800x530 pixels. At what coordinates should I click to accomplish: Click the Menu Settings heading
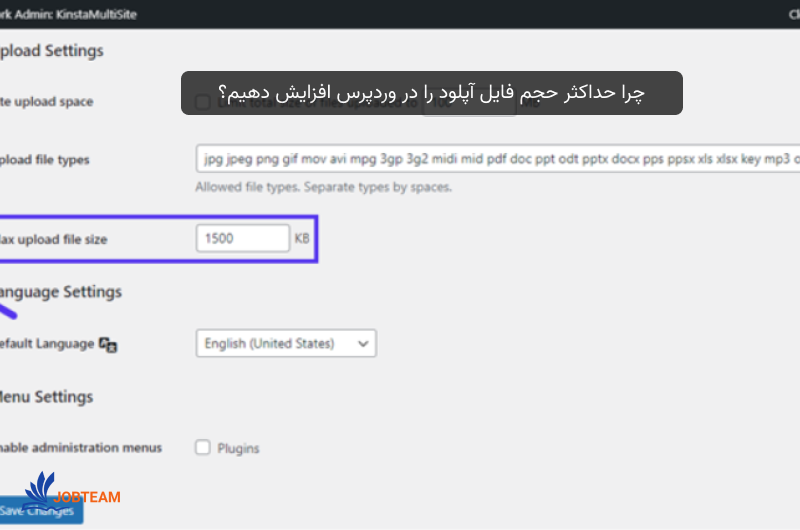click(46, 396)
